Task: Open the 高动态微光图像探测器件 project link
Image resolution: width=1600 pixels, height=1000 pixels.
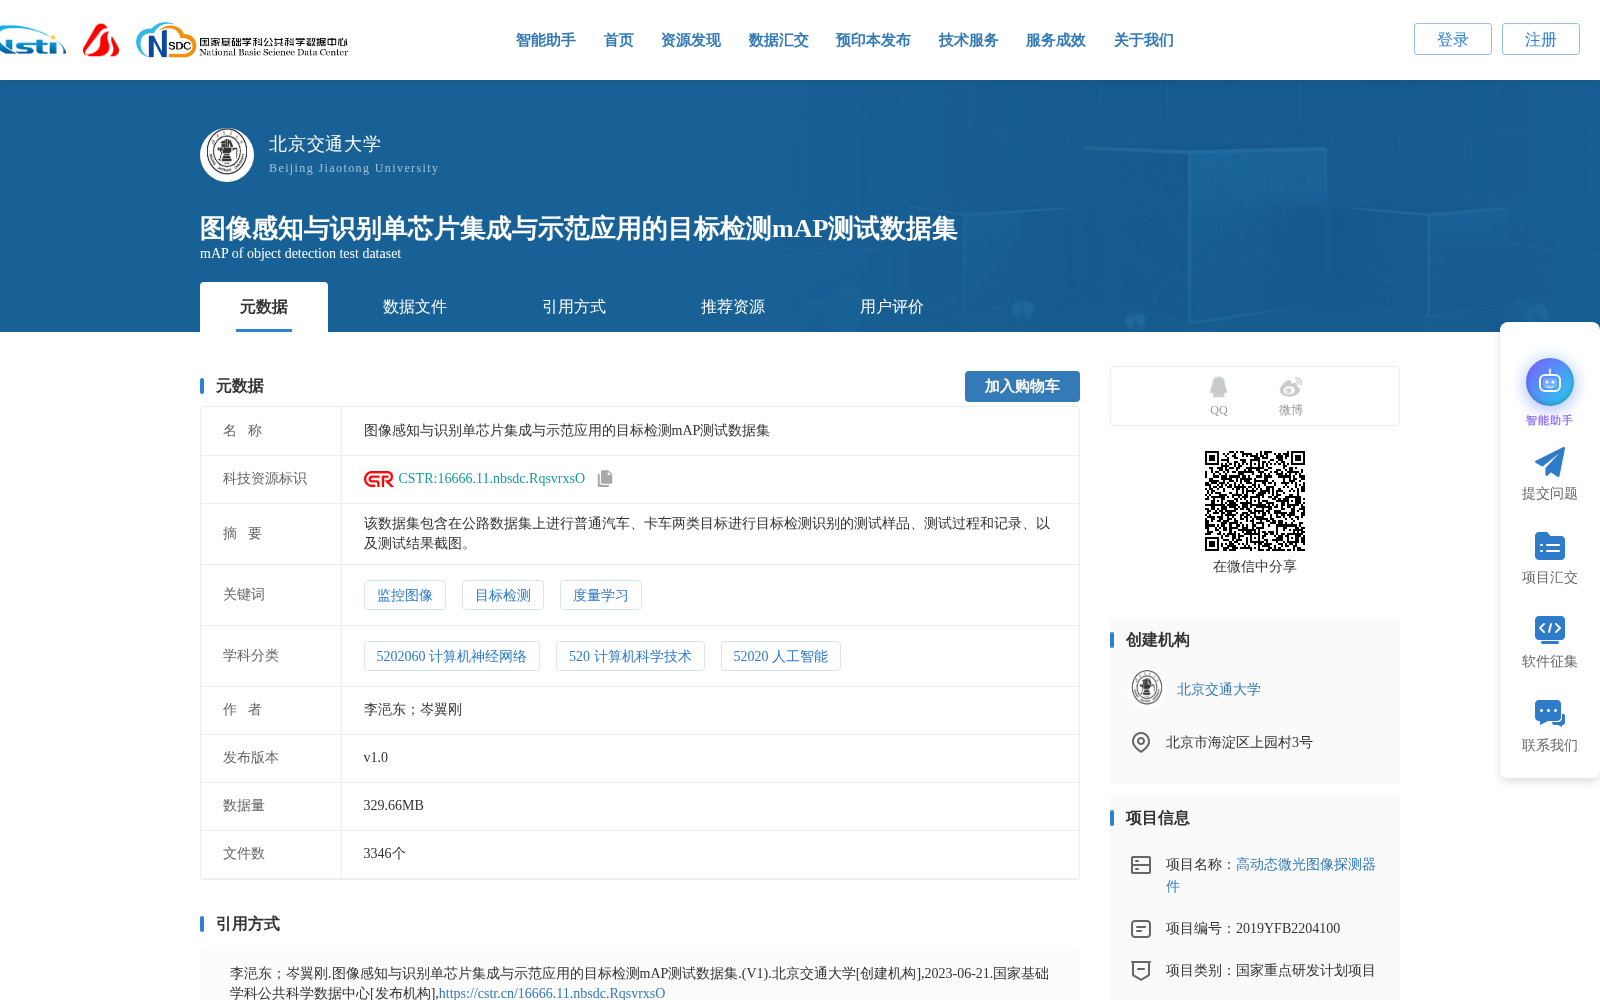Action: (x=1271, y=875)
